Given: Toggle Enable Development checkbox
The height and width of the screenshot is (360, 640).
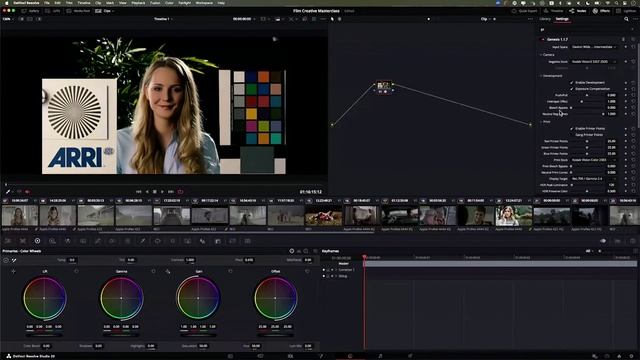Looking at the screenshot, I should [572, 82].
